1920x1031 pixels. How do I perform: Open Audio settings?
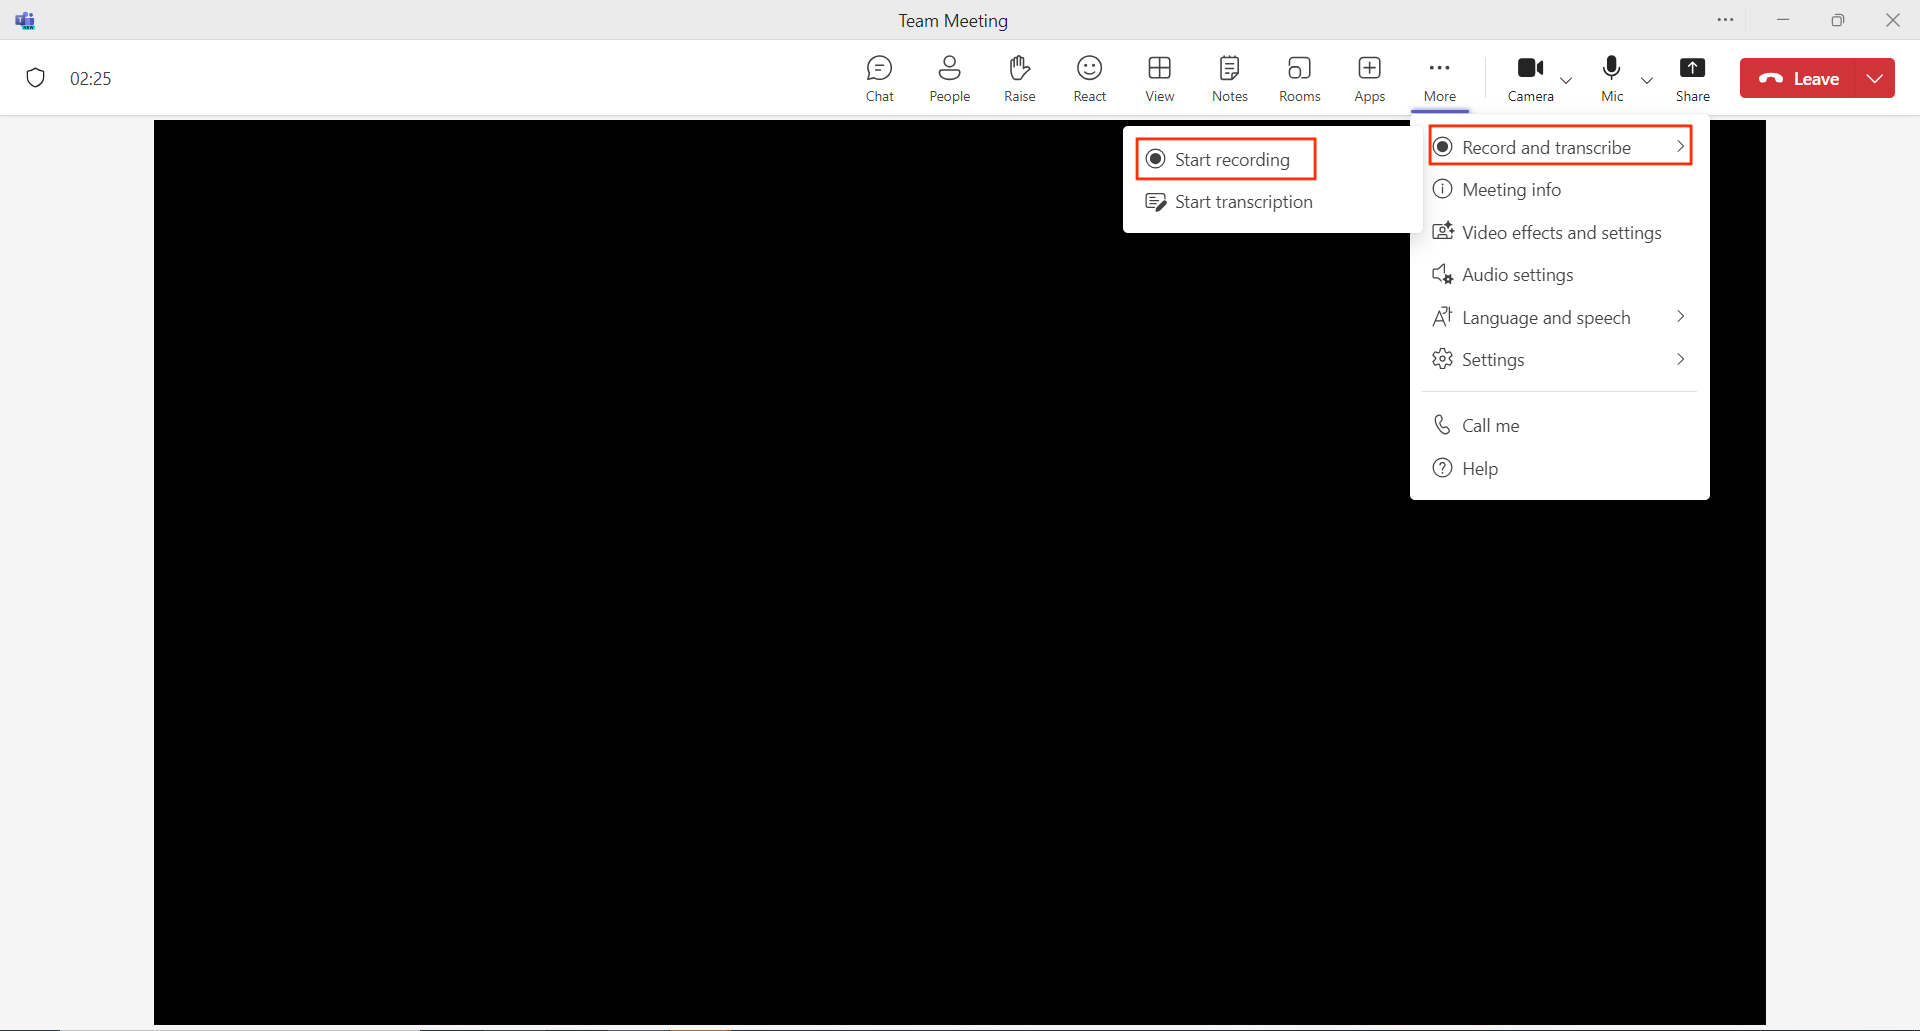point(1560,275)
